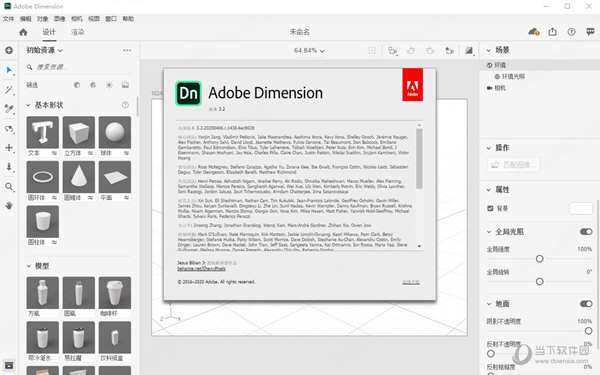Filter assets by materials icon
Image resolution: width=600 pixels, height=375 pixels.
coord(93,85)
